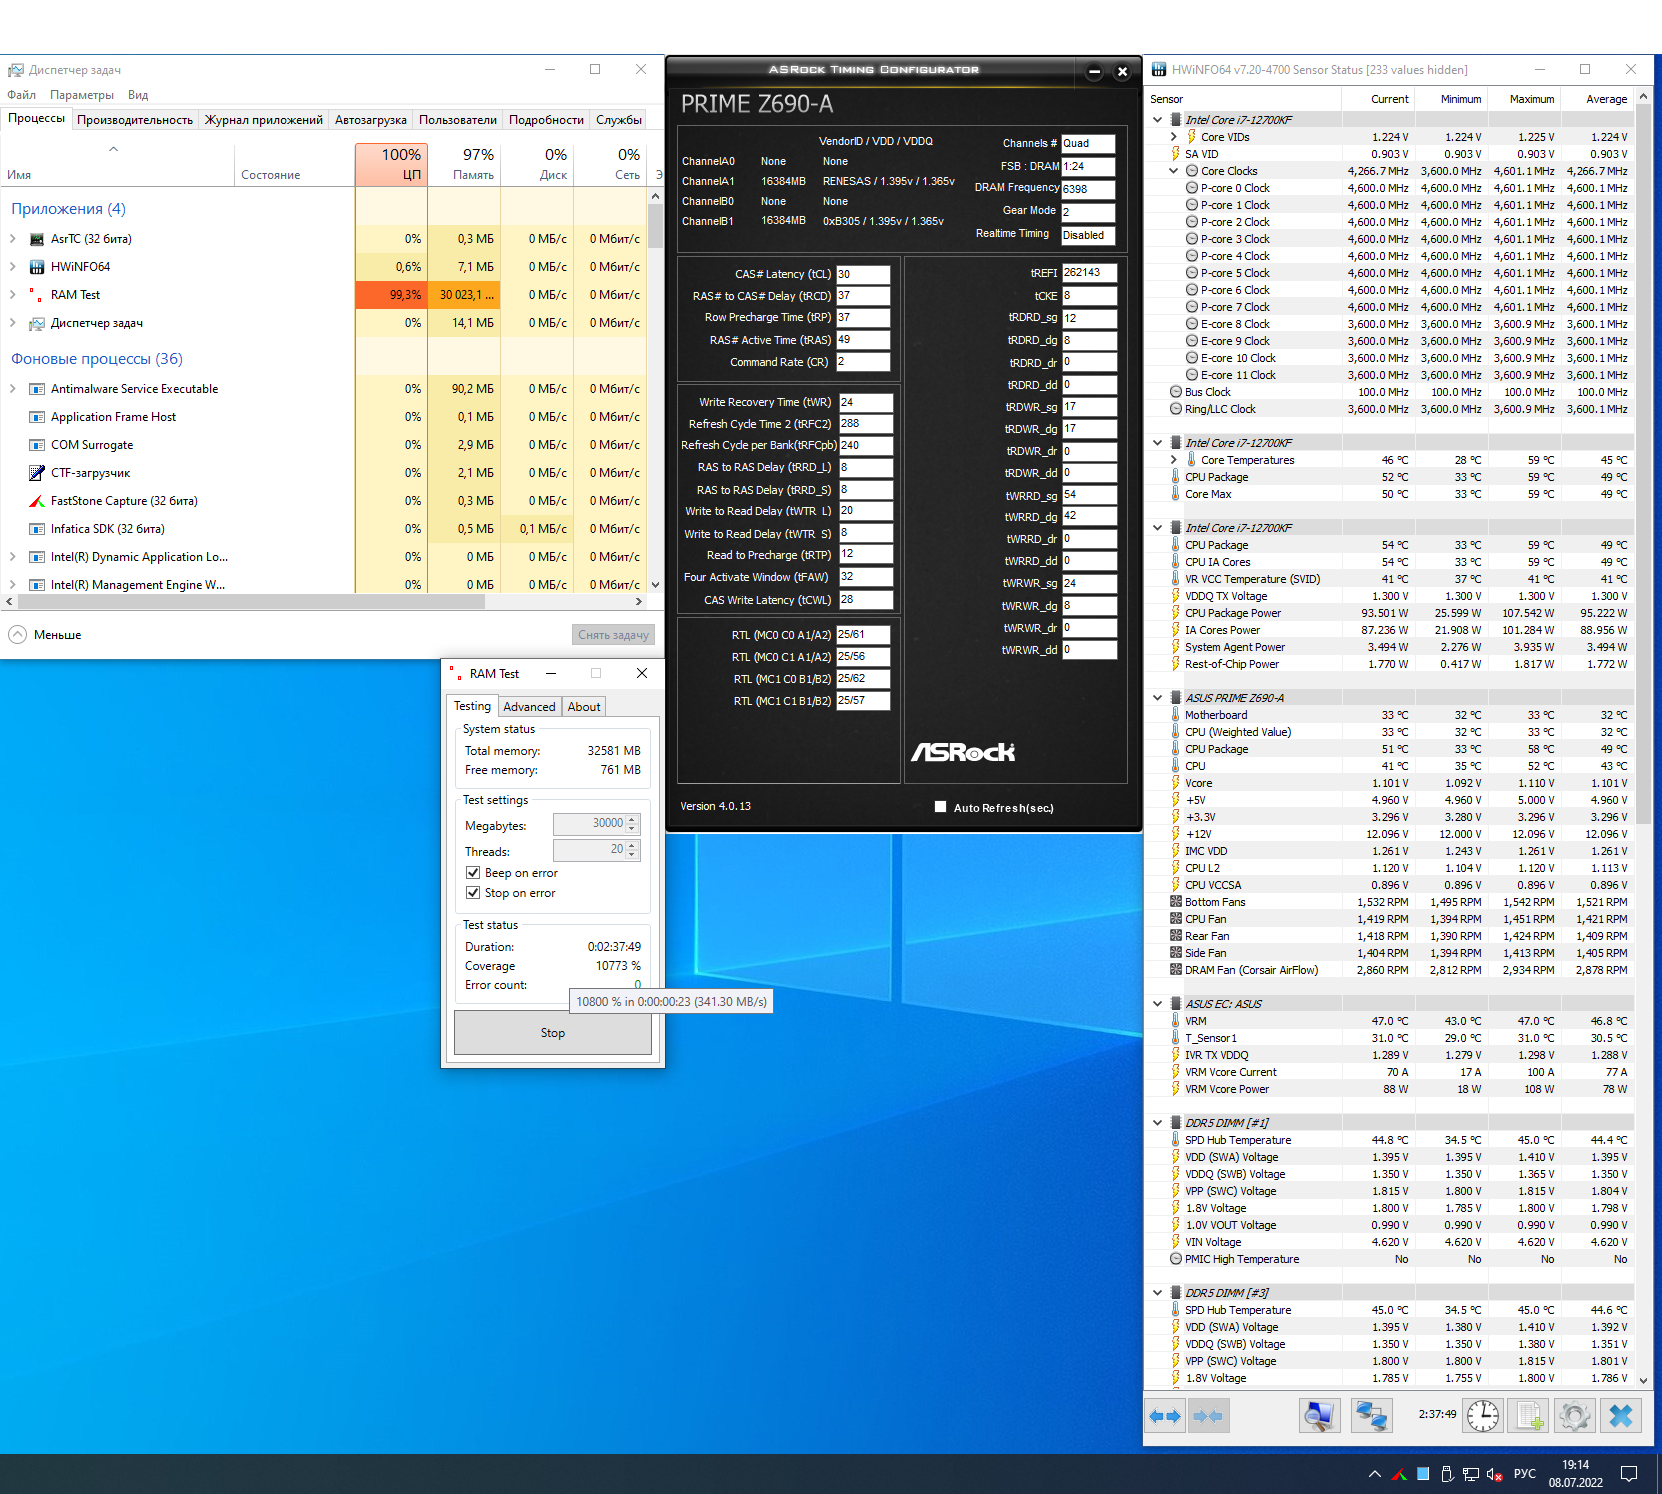
Task: Click COM Surrogate process icon
Action: tap(37, 445)
